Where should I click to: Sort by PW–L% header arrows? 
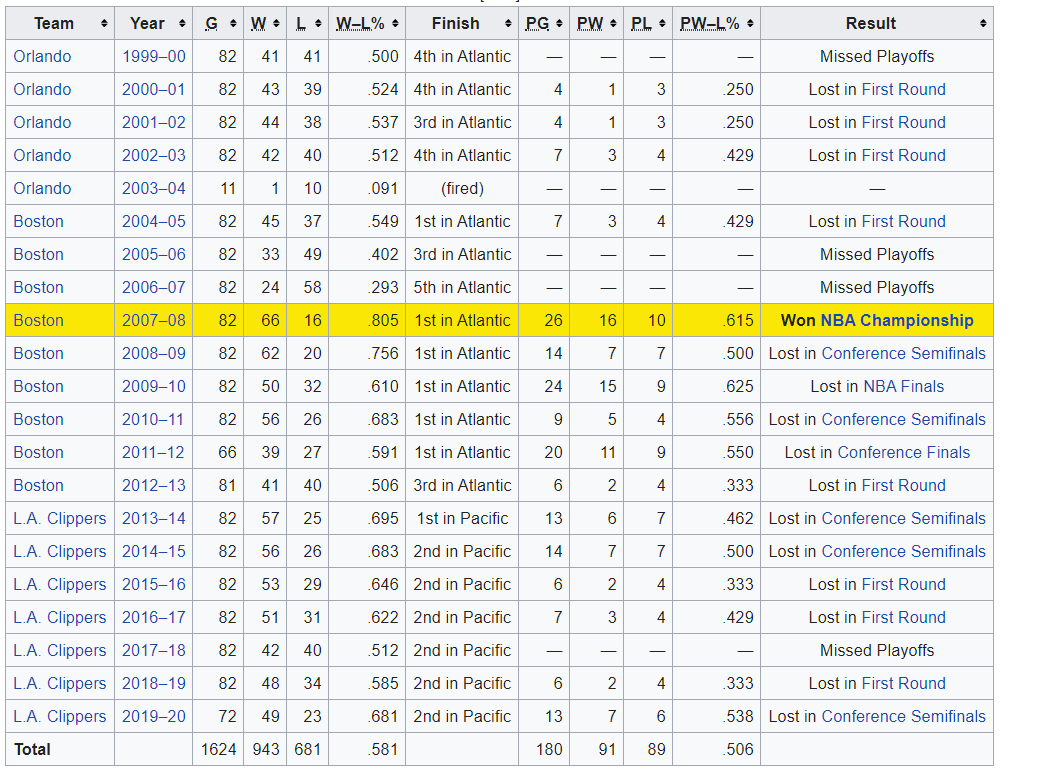(750, 24)
